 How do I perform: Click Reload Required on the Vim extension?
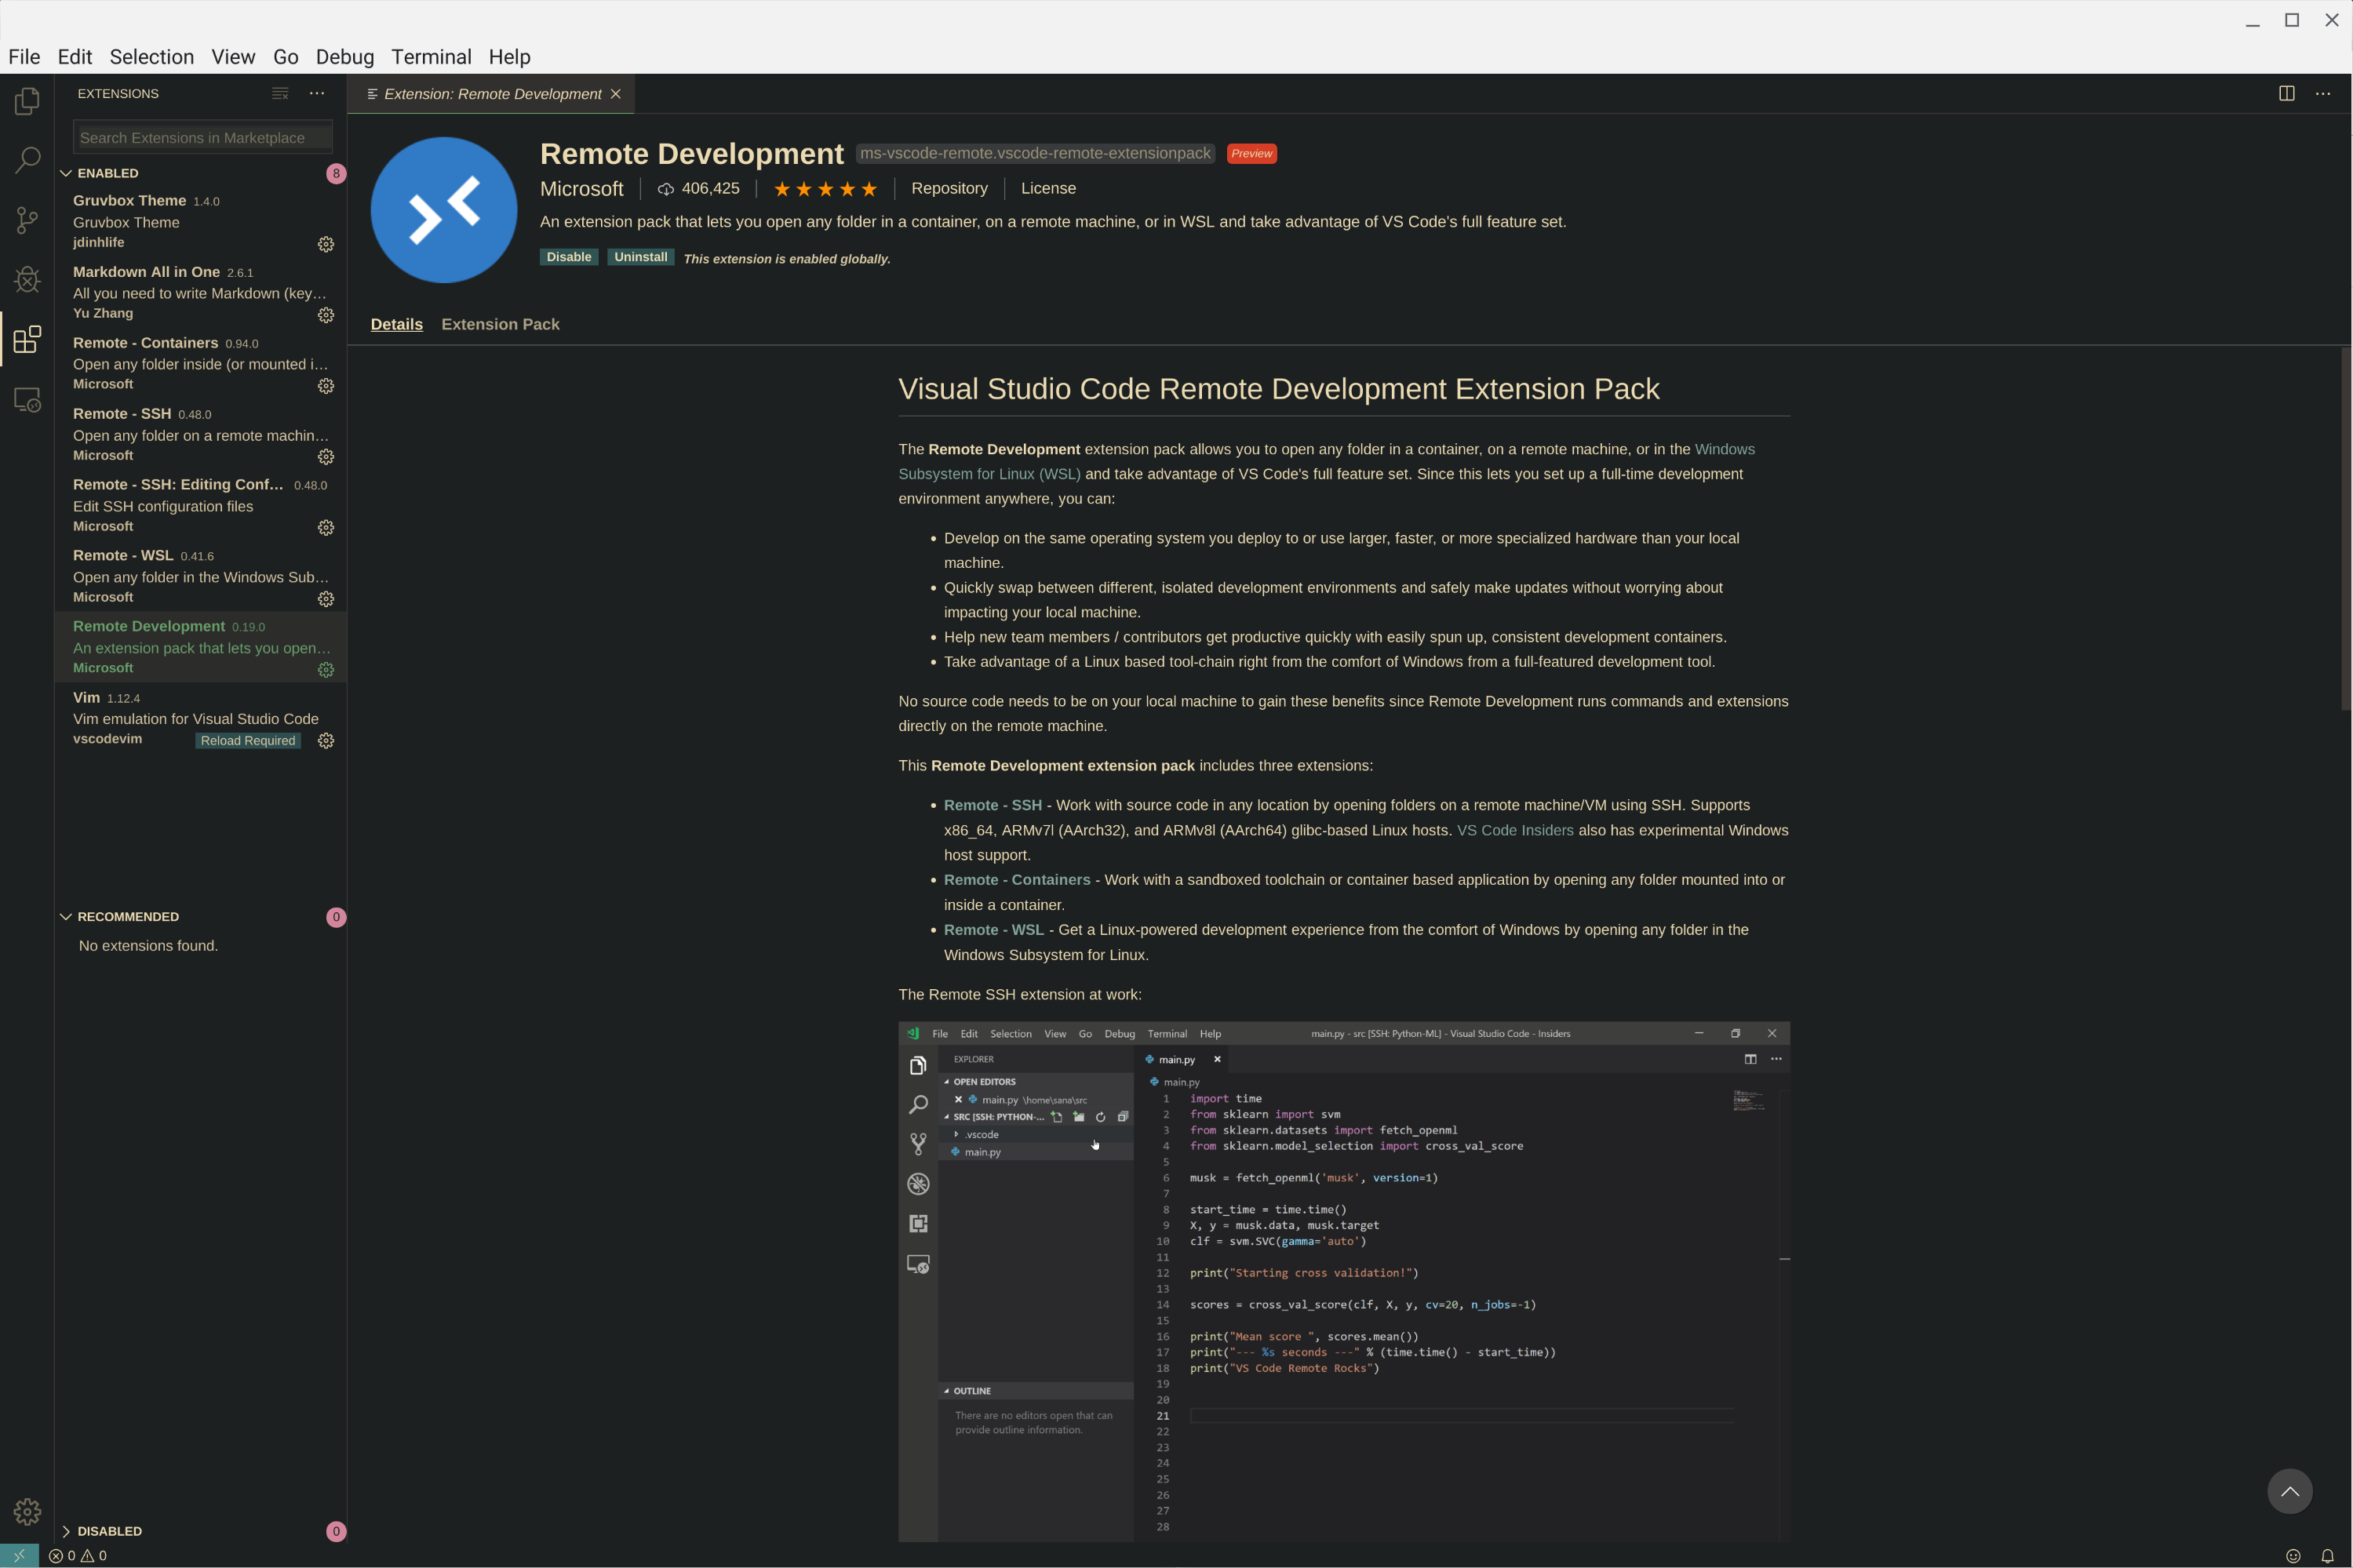246,740
